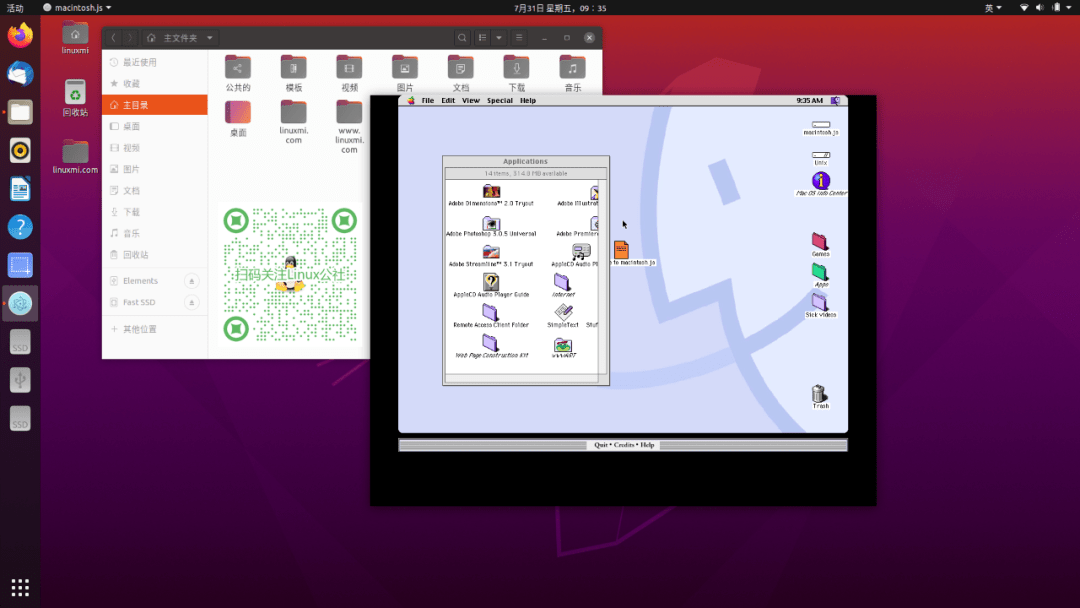Select the Sick videos folder
1080x608 pixels.
click(820, 305)
